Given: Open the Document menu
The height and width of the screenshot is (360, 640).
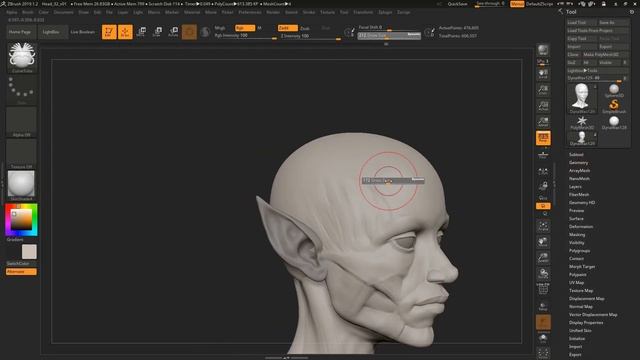Looking at the screenshot, I should tap(64, 12).
